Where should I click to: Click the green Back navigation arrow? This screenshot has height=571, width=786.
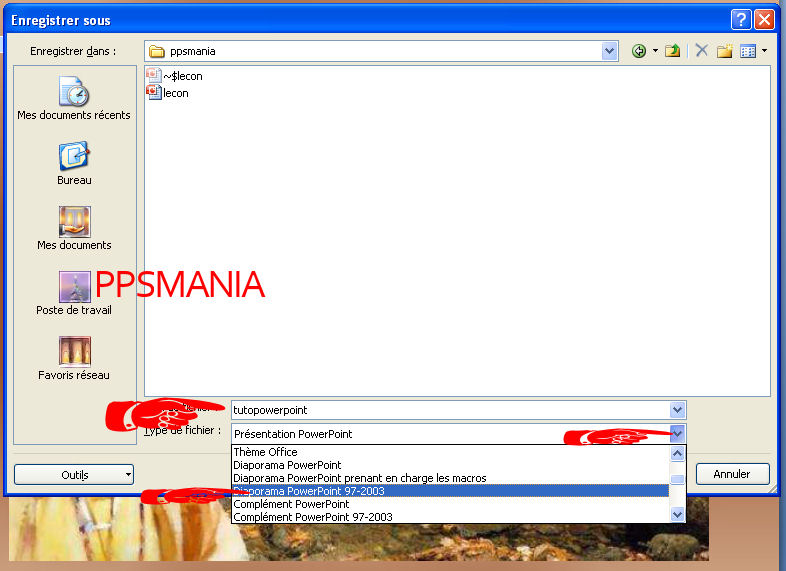[639, 51]
